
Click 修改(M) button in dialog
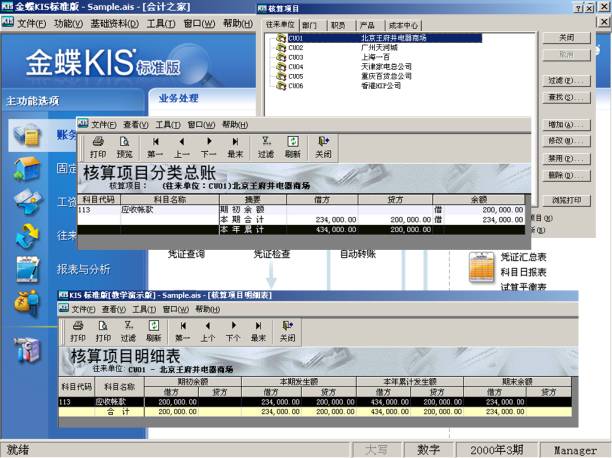tap(566, 141)
